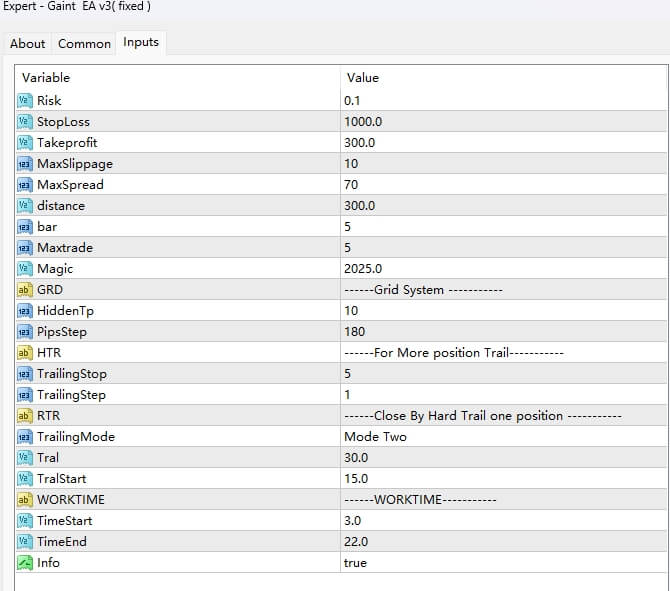The image size is (670, 591).
Task: Edit the MaxSpread value 70
Action: coord(351,184)
